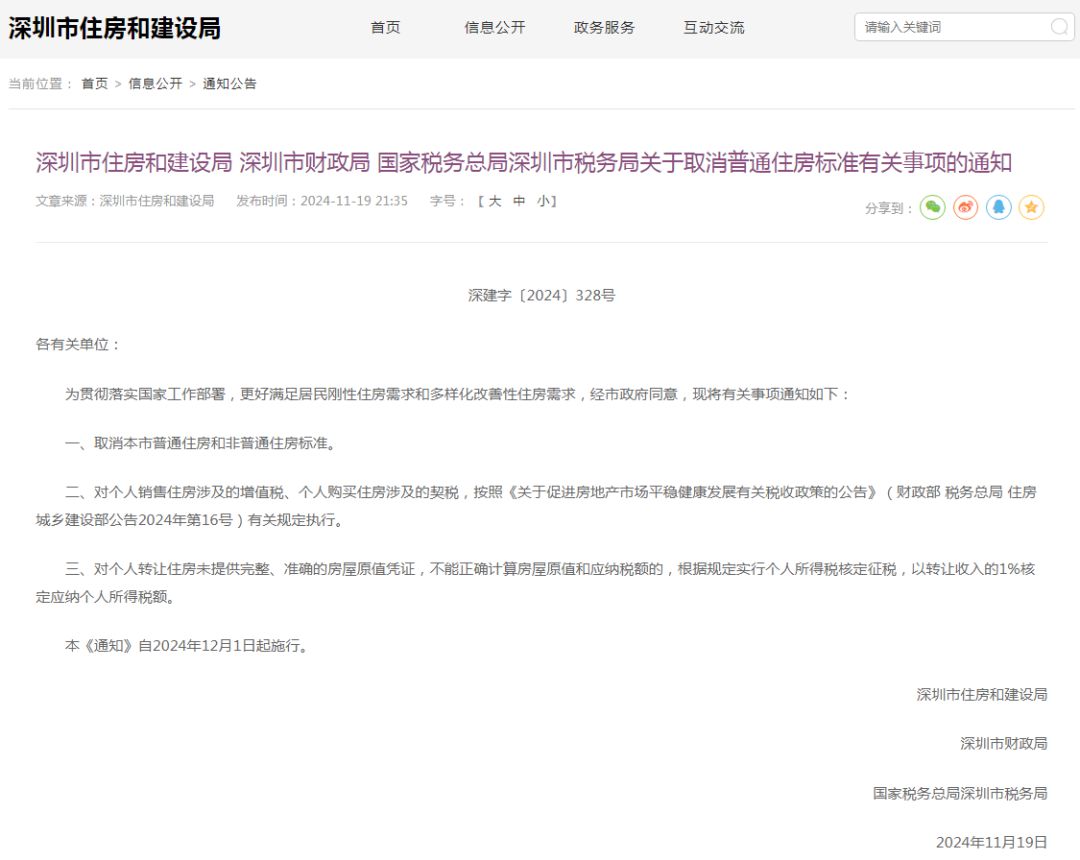Click the 当前位置 label
This screenshot has height=860, width=1080.
coord(40,83)
